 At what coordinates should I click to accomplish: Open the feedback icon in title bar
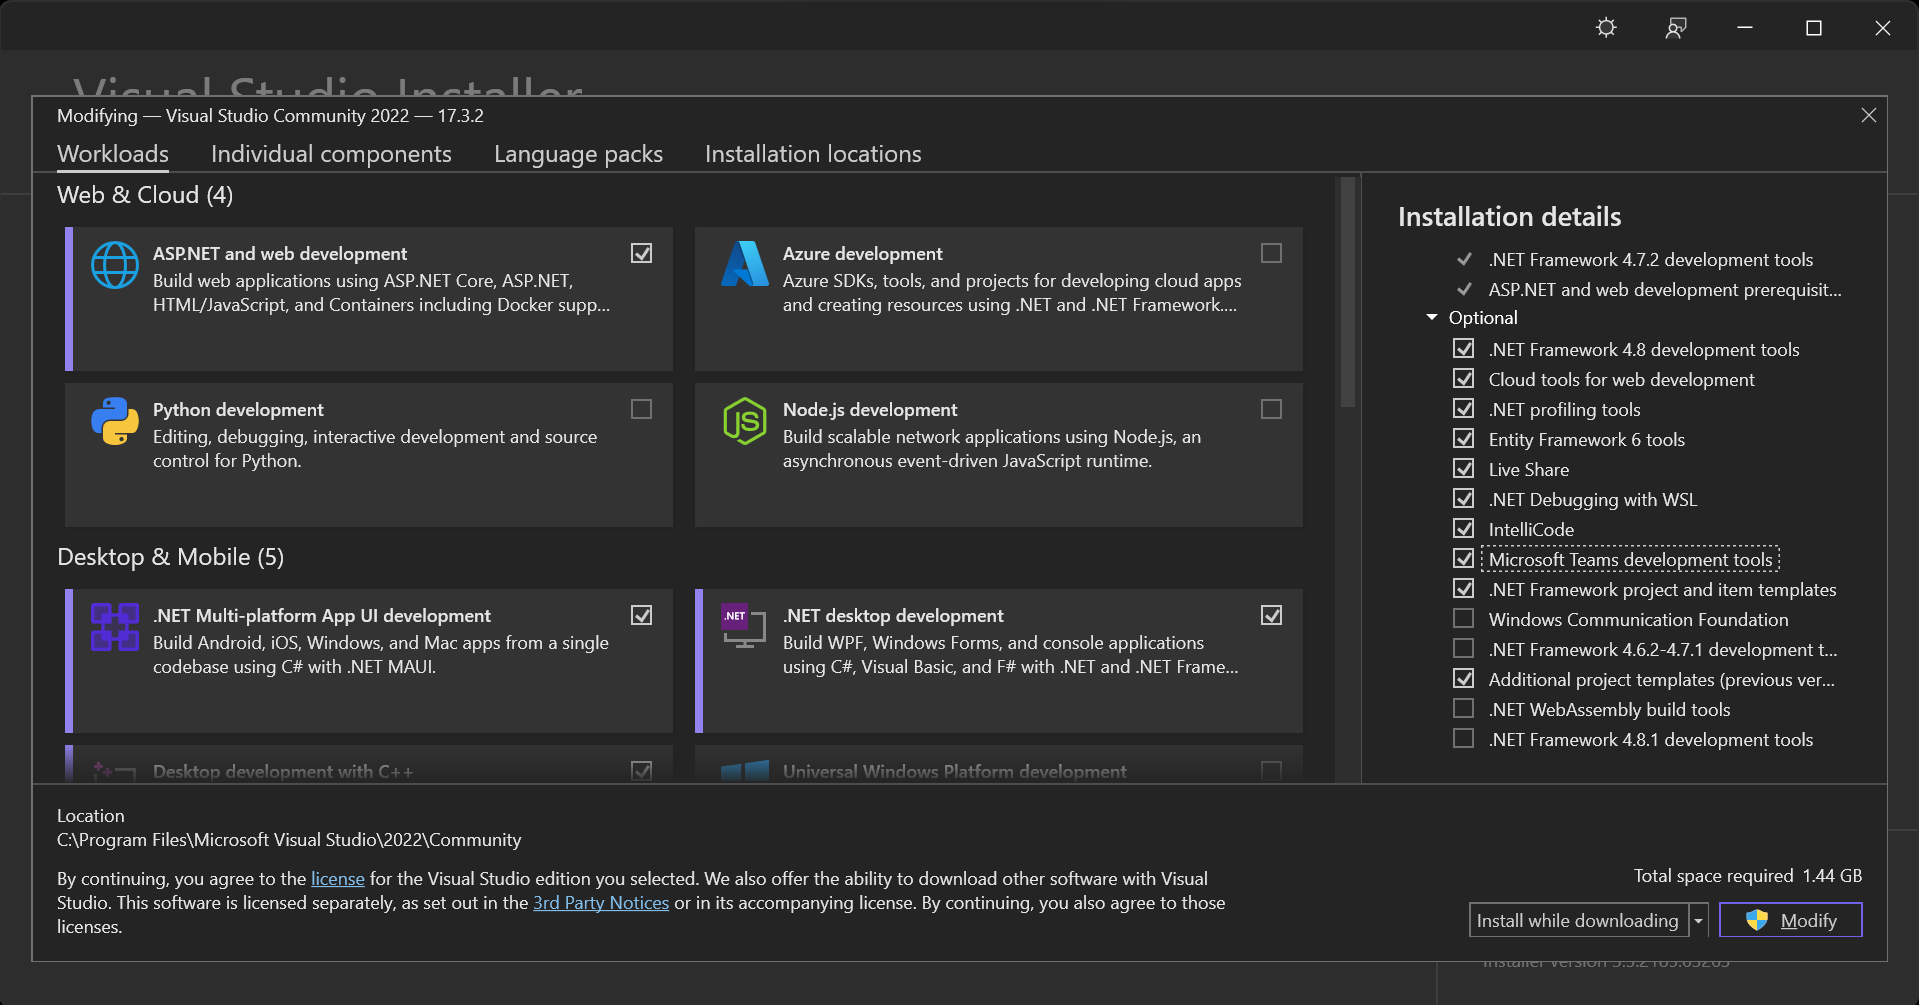pos(1676,28)
